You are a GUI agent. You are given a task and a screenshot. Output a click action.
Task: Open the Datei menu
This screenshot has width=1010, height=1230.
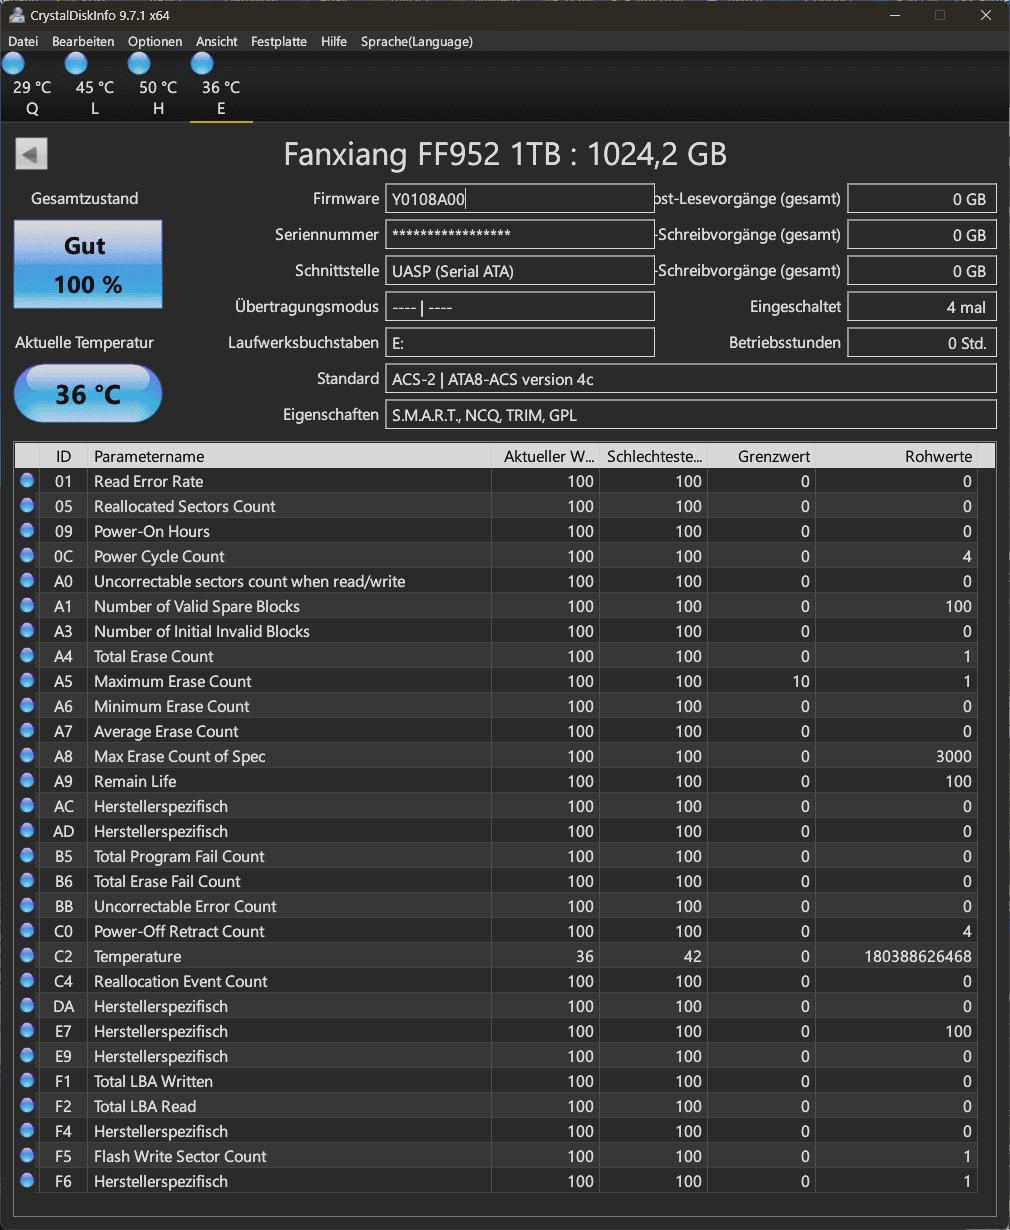pos(23,41)
